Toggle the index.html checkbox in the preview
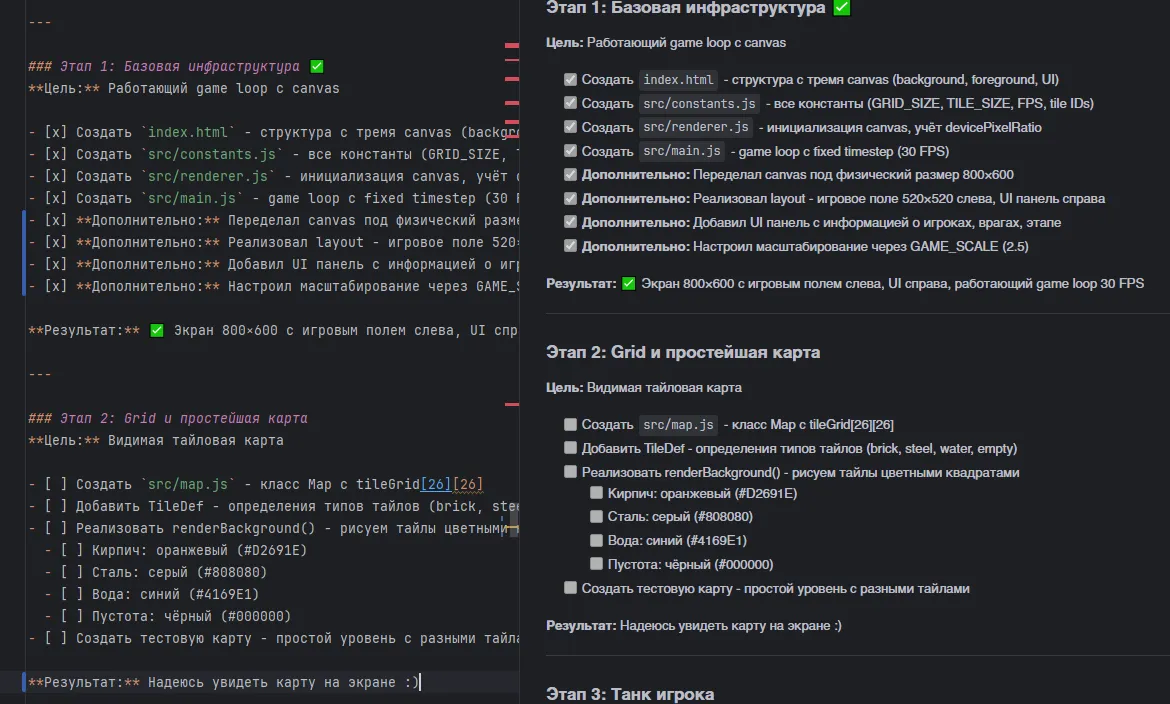This screenshot has height=704, width=1170. click(x=570, y=79)
